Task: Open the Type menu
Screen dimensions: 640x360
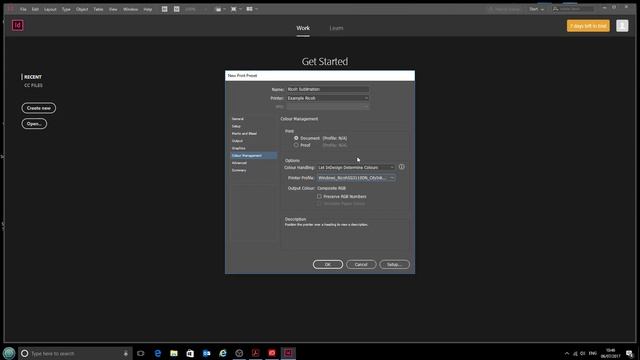Action: [66, 9]
